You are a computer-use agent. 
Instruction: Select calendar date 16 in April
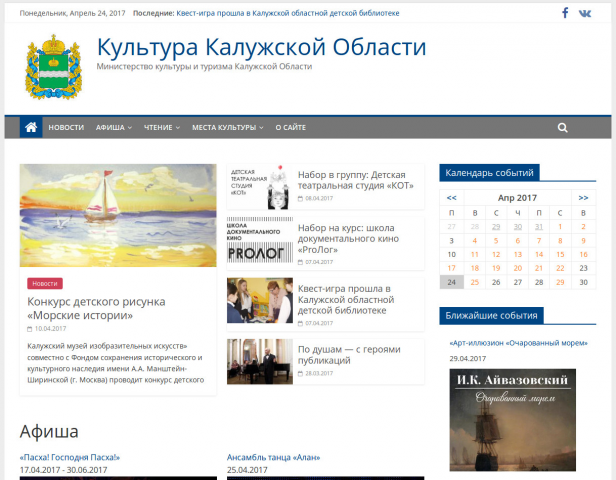(x=583, y=255)
